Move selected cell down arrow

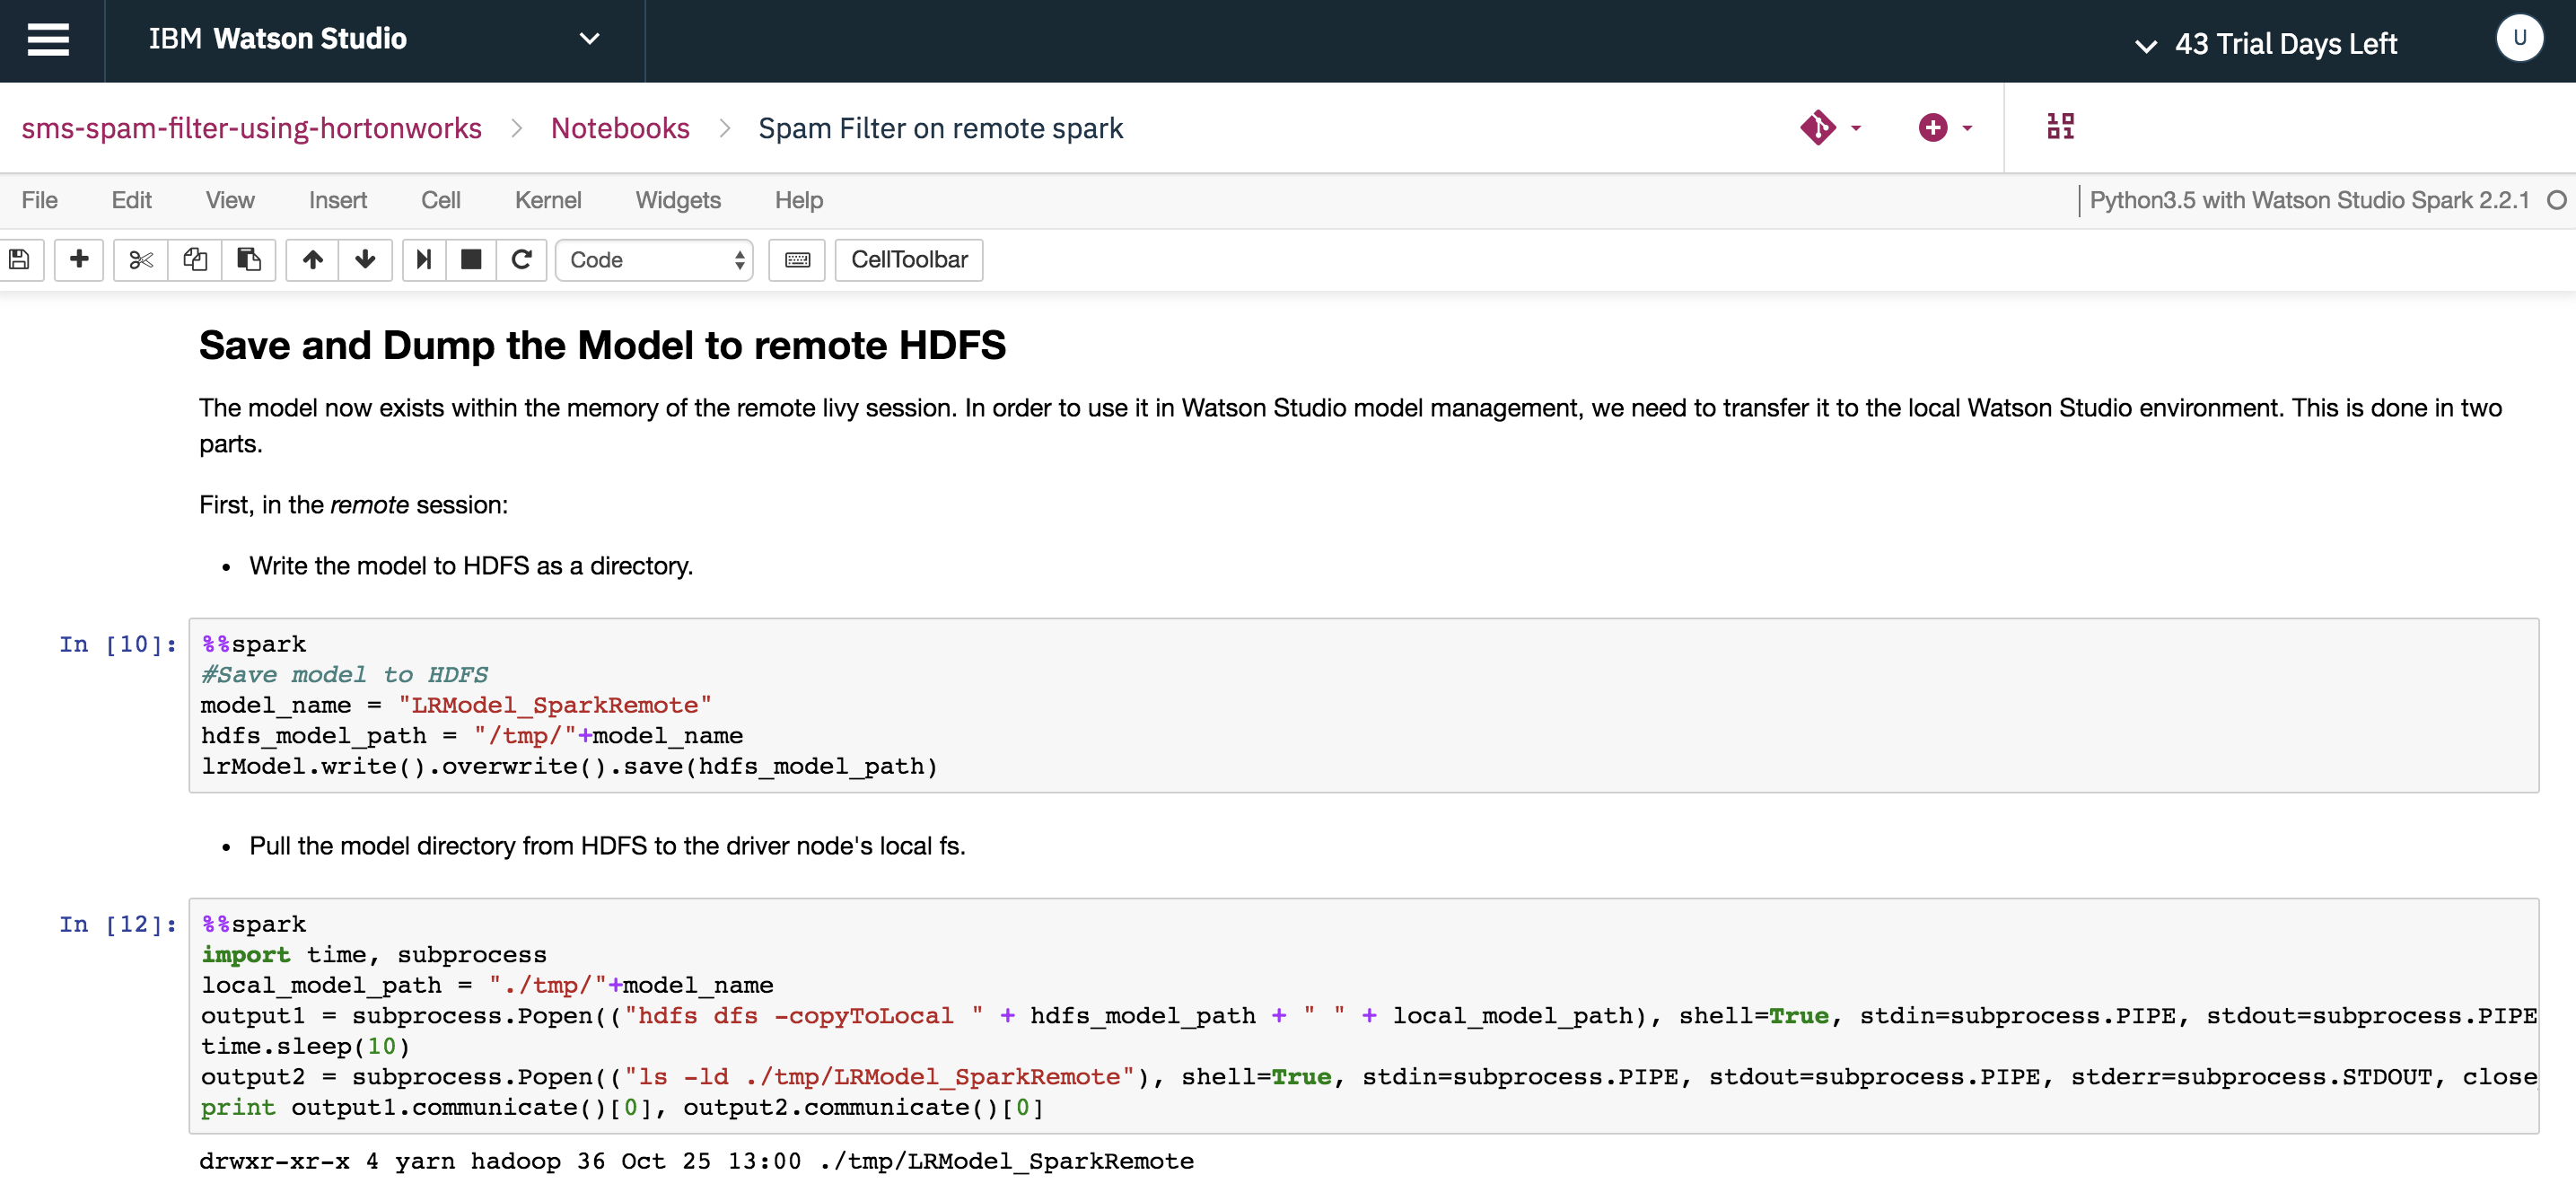coord(365,260)
